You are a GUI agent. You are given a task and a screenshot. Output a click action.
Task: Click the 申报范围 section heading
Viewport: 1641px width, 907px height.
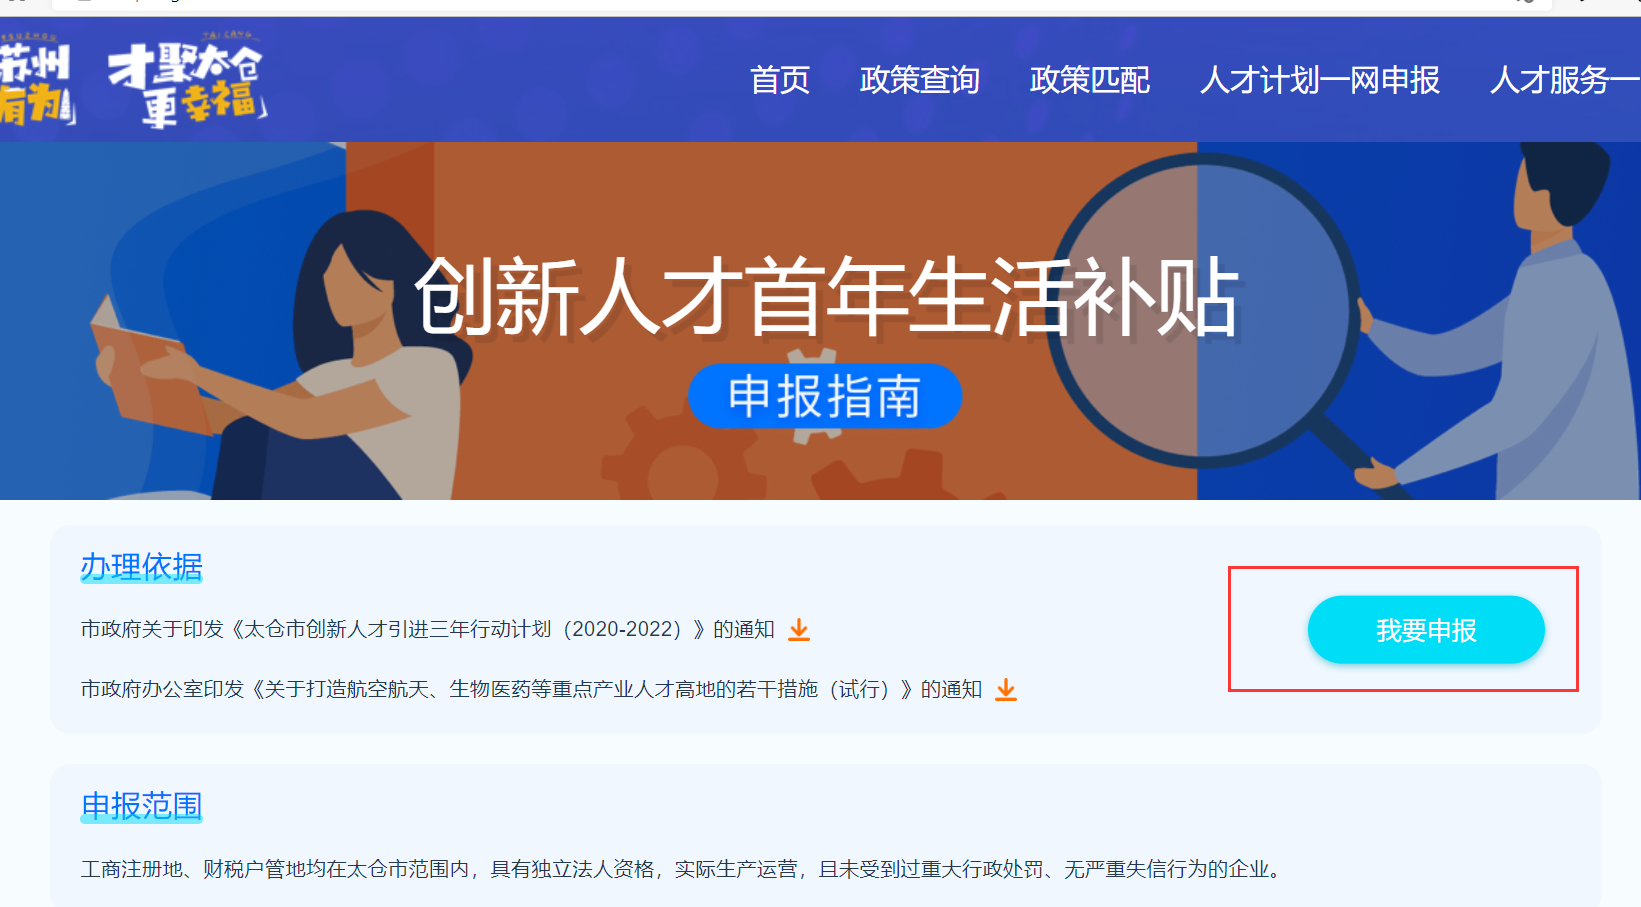tap(142, 806)
